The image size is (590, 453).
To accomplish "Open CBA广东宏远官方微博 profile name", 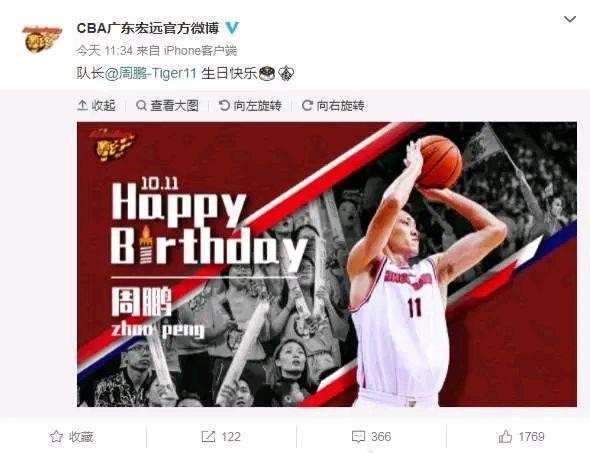I will coord(148,28).
